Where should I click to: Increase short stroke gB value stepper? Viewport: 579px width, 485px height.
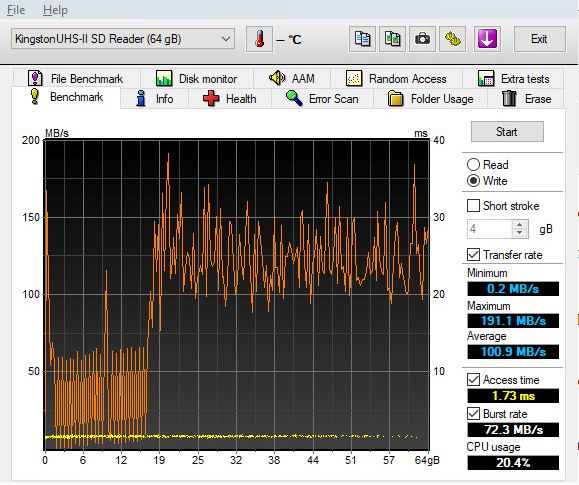pyautogui.click(x=520, y=225)
